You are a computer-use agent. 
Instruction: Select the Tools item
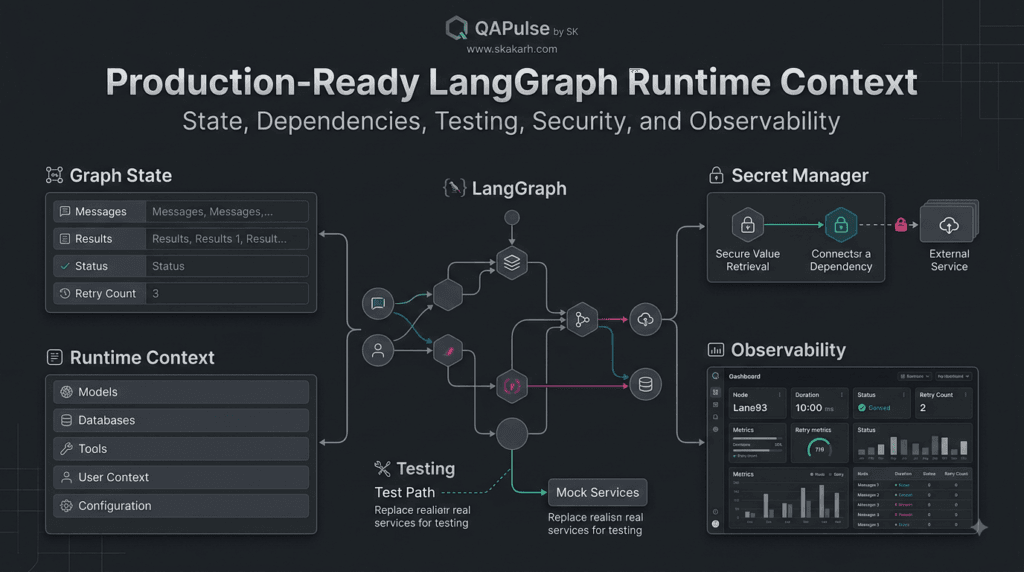pos(181,449)
